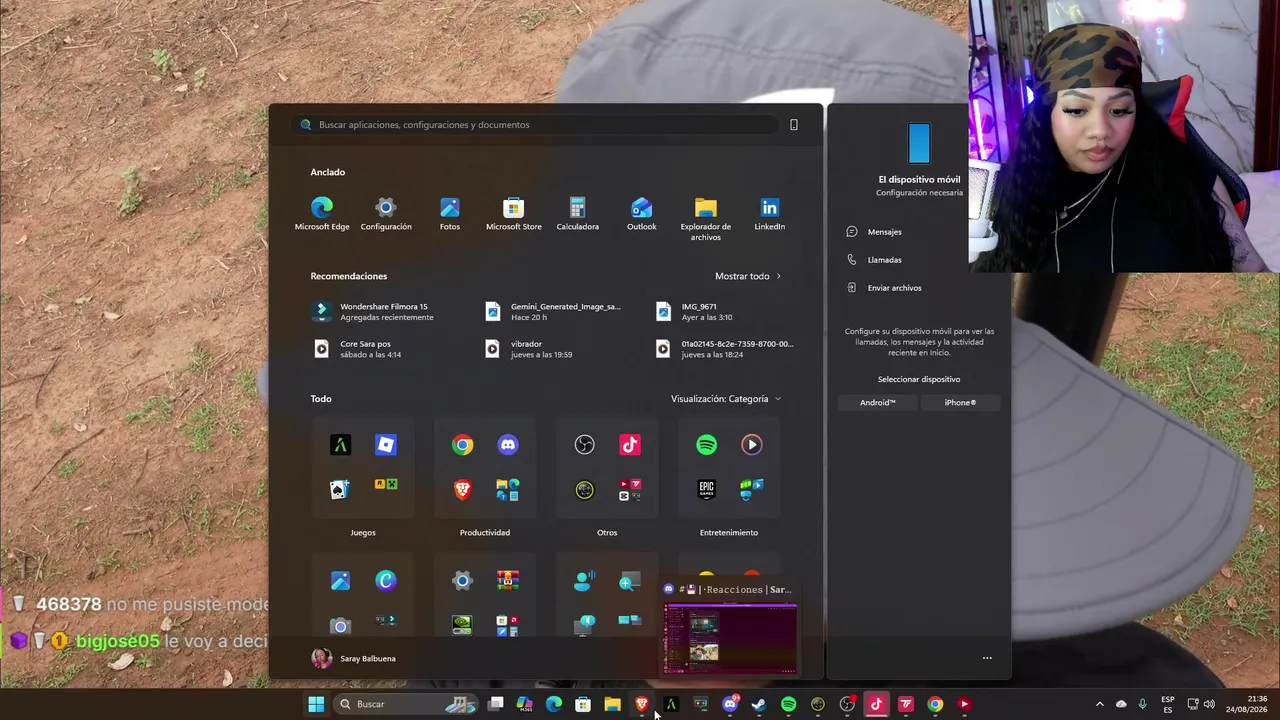This screenshot has width=1280, height=720.
Task: Open Microsoft Edge from pinned apps
Action: tap(322, 214)
